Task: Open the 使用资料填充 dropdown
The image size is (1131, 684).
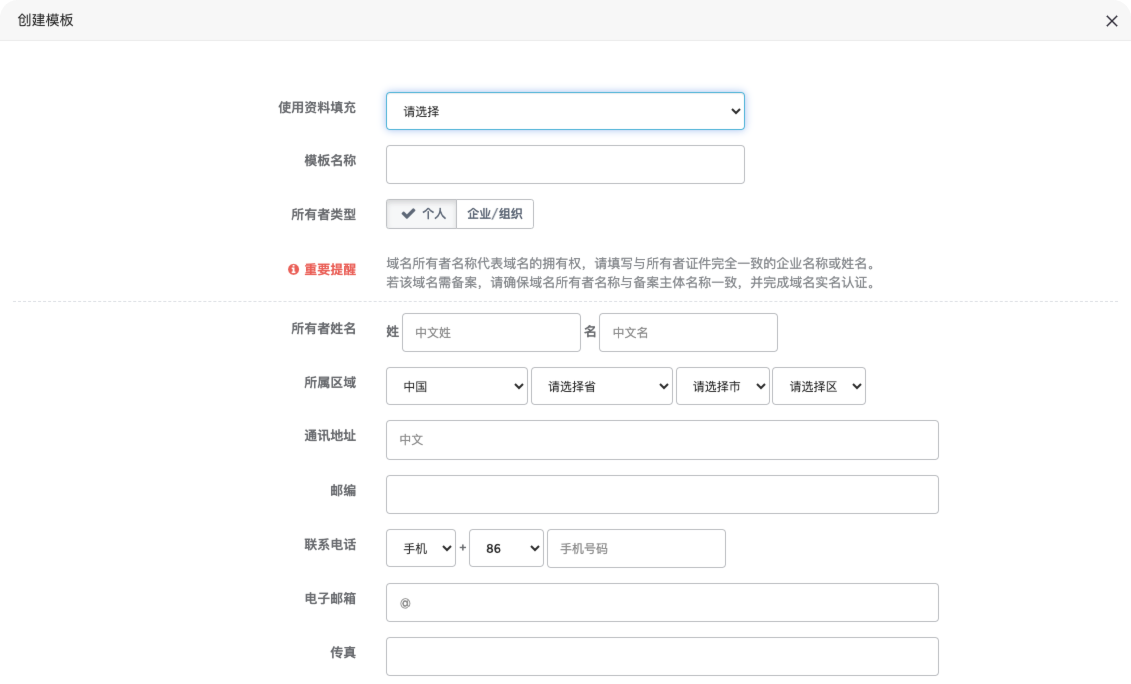Action: (565, 111)
